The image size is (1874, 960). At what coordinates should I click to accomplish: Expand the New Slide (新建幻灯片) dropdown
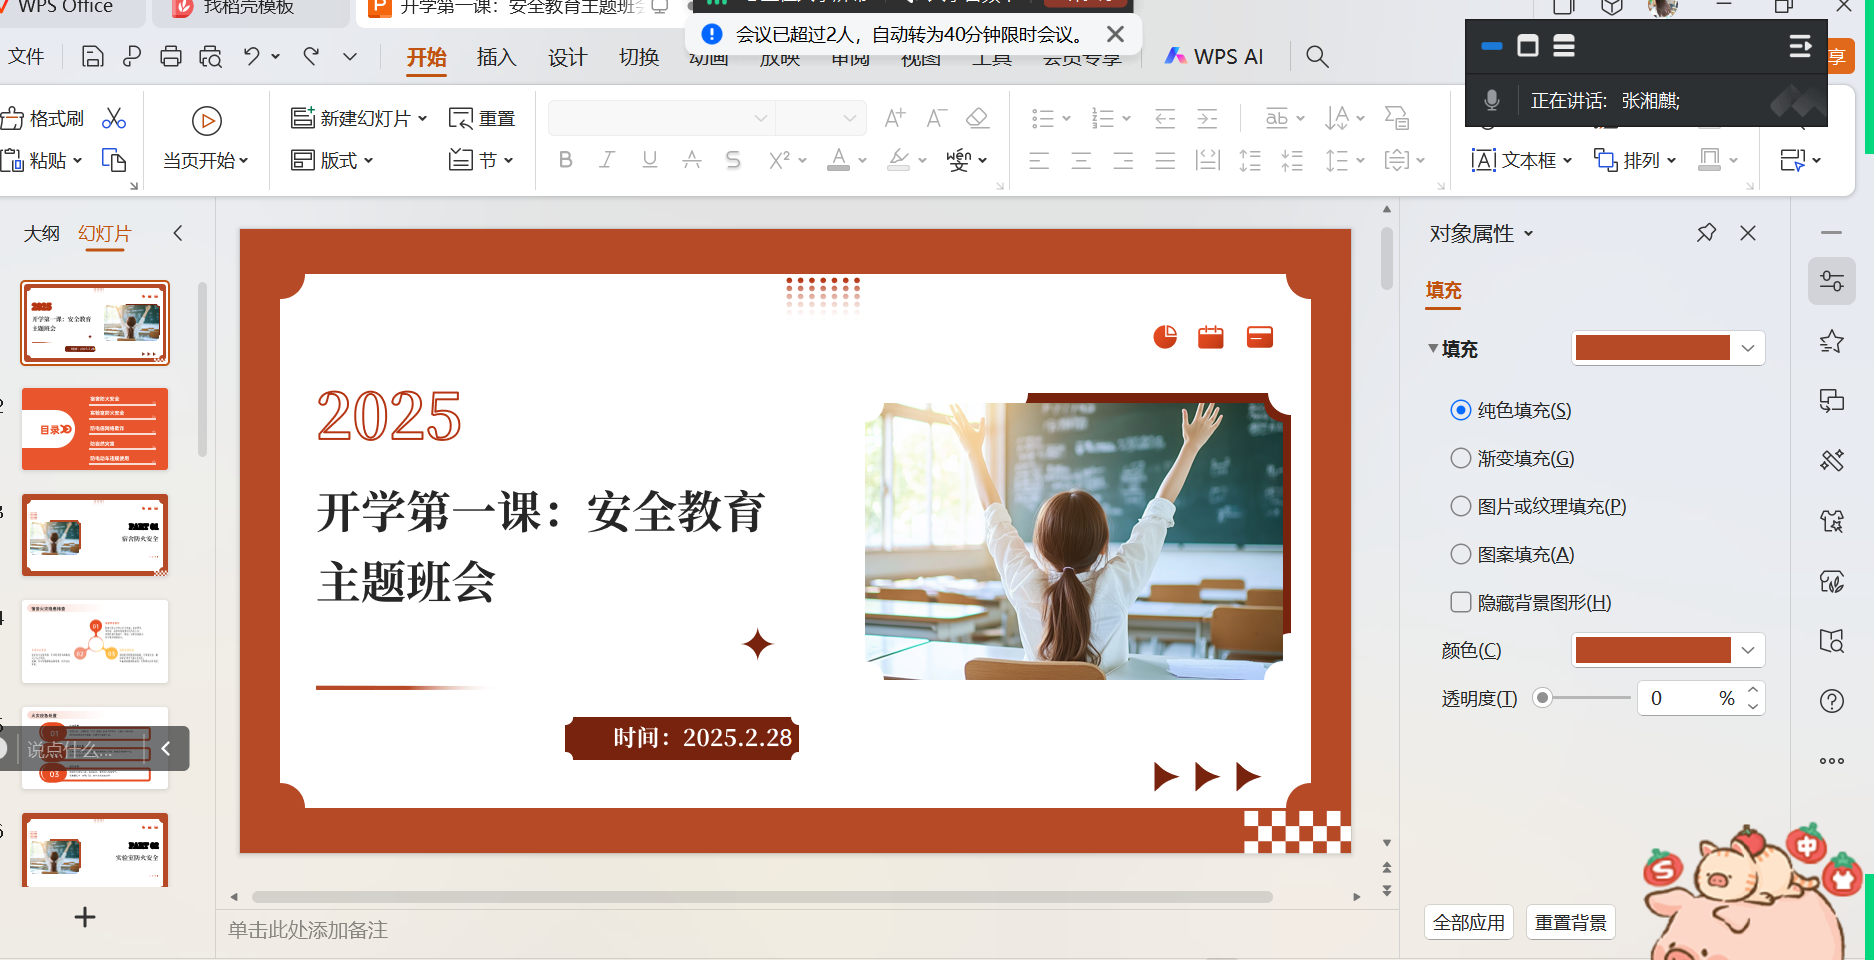(423, 119)
